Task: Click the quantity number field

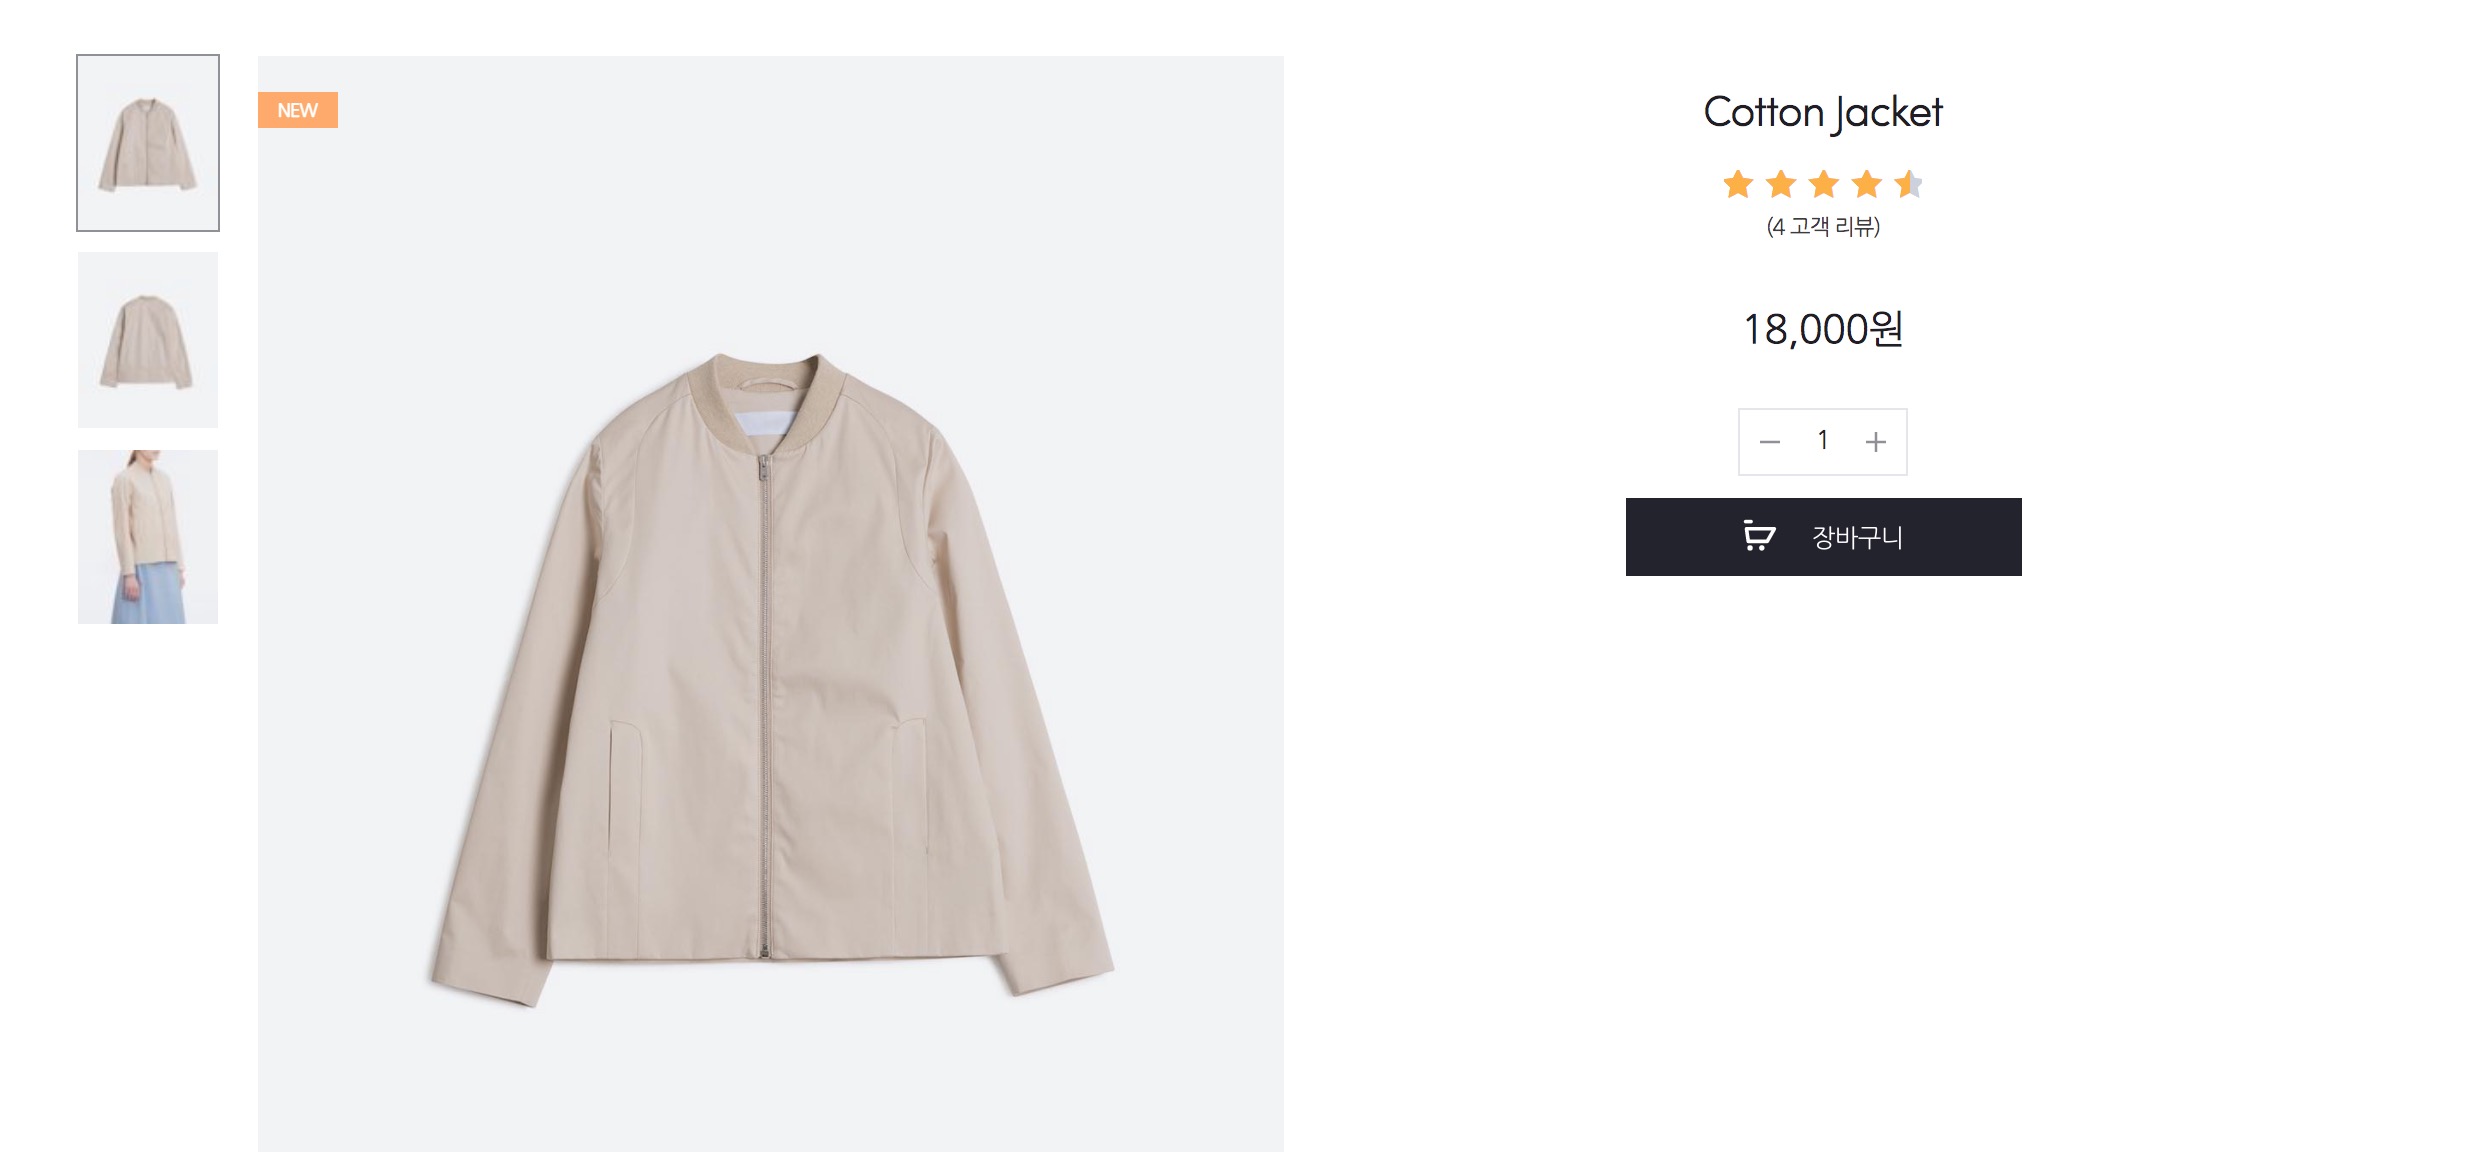Action: [x=1823, y=441]
